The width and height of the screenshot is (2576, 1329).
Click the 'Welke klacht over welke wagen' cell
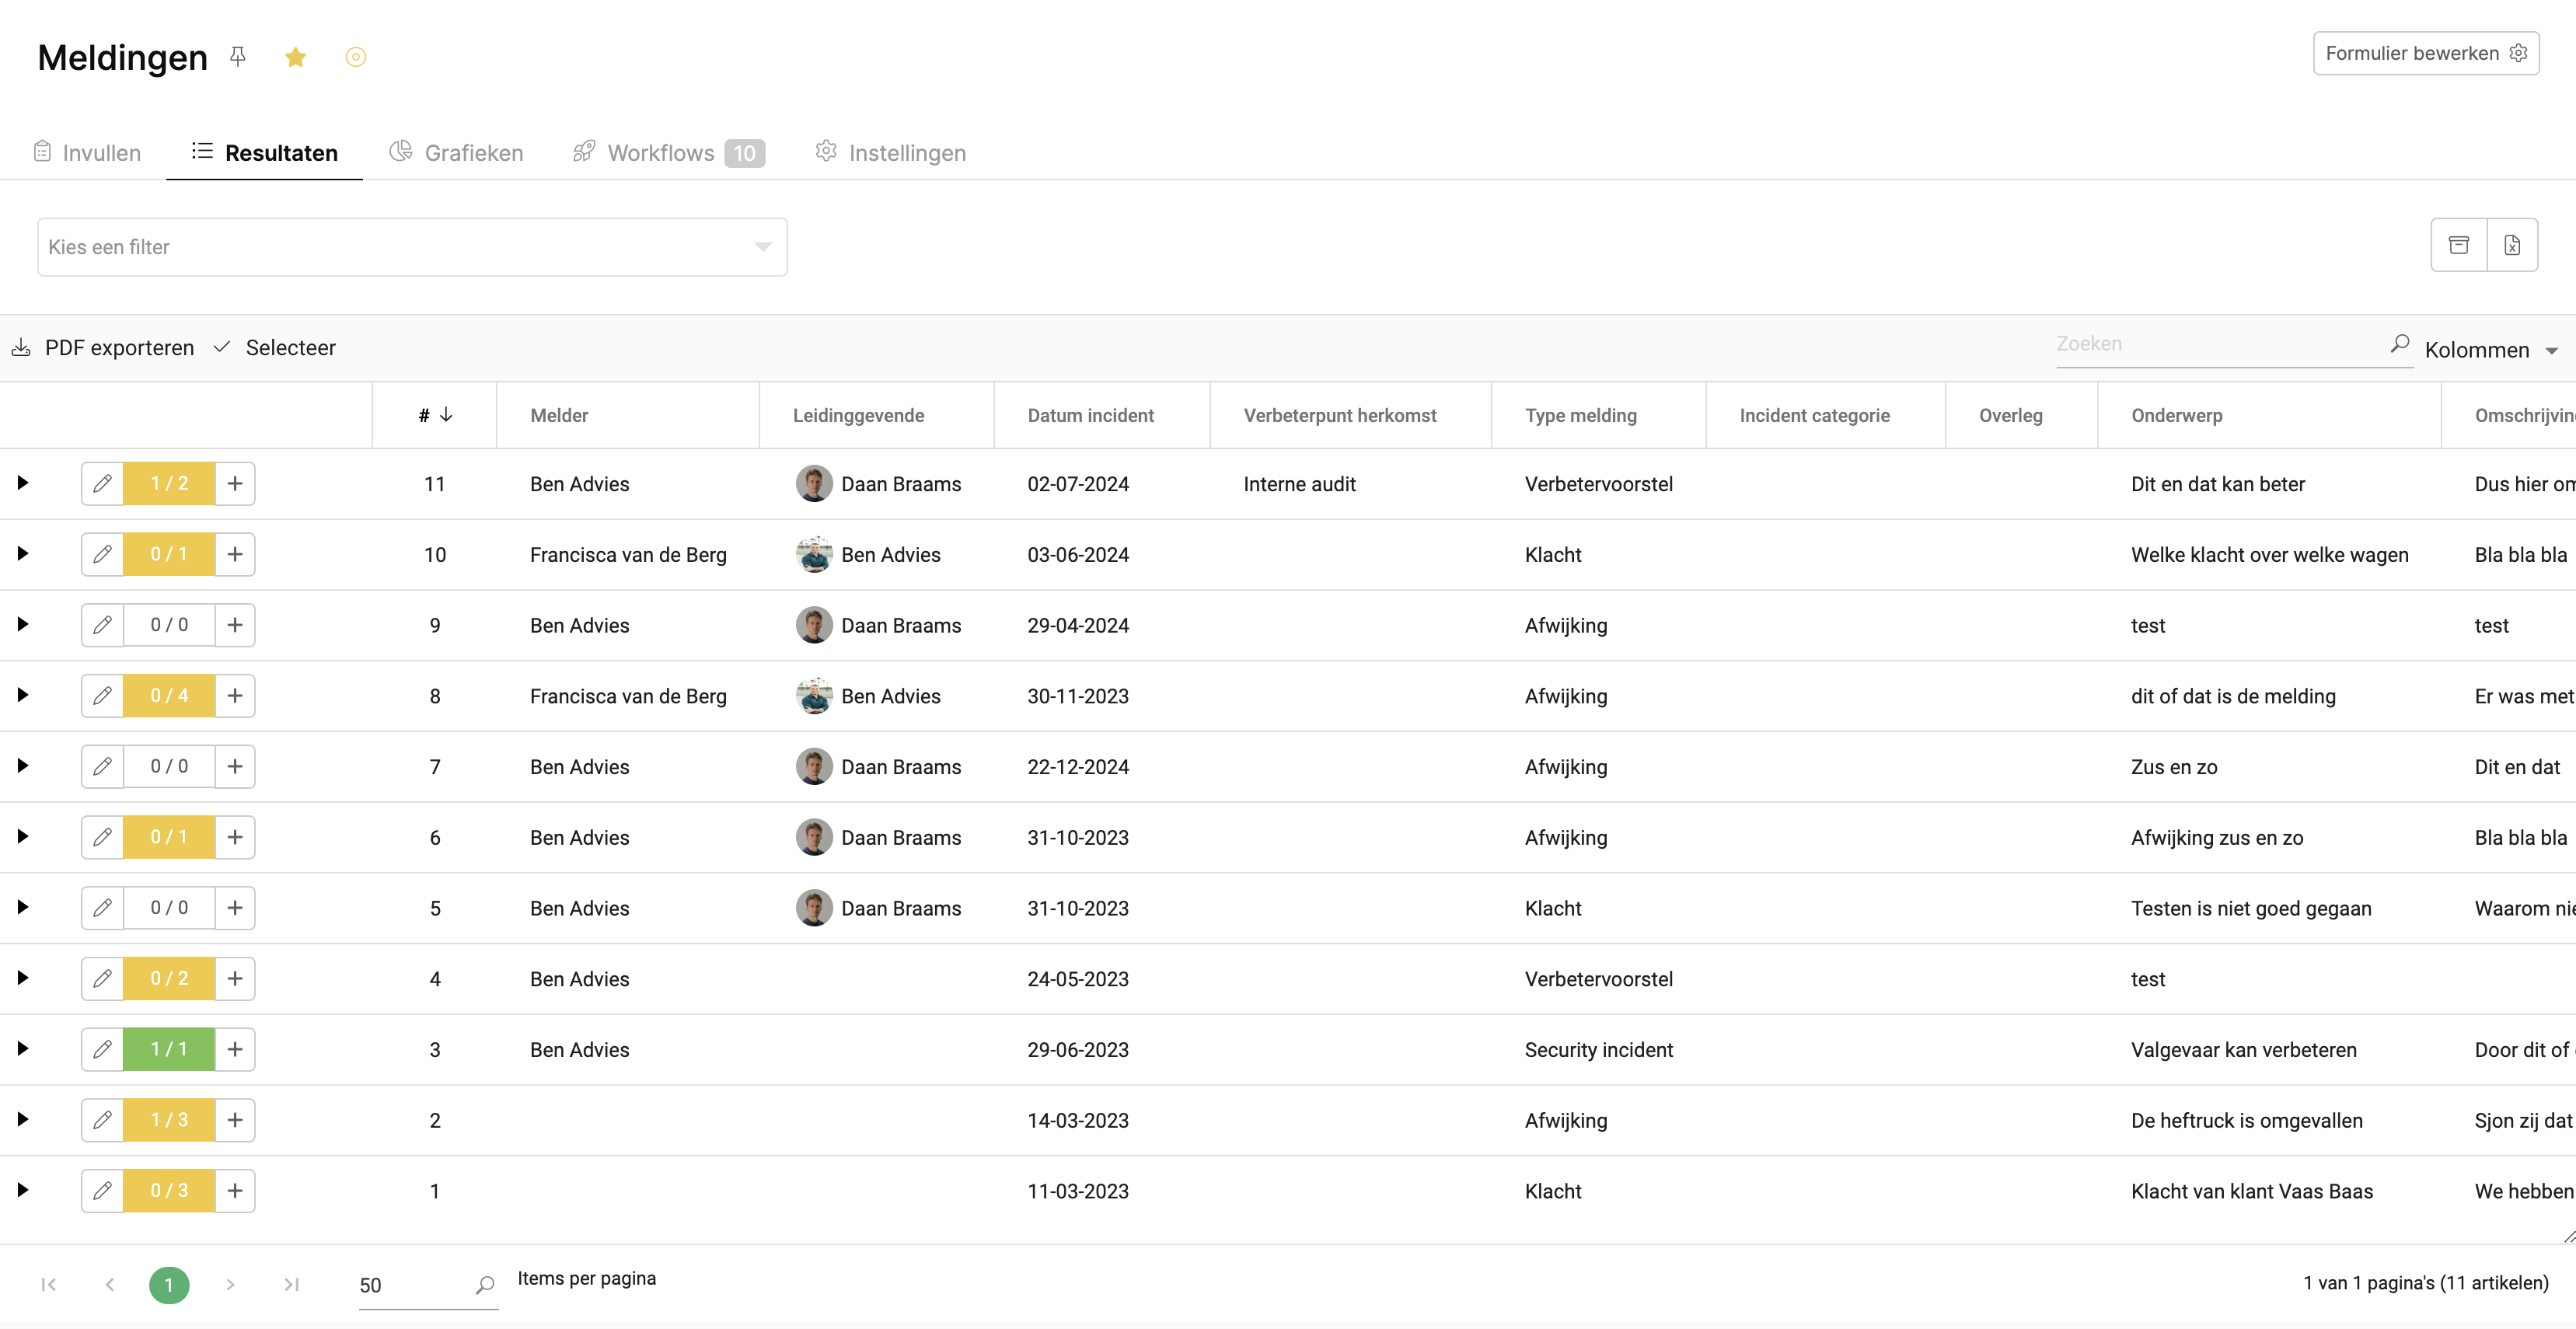2269,555
